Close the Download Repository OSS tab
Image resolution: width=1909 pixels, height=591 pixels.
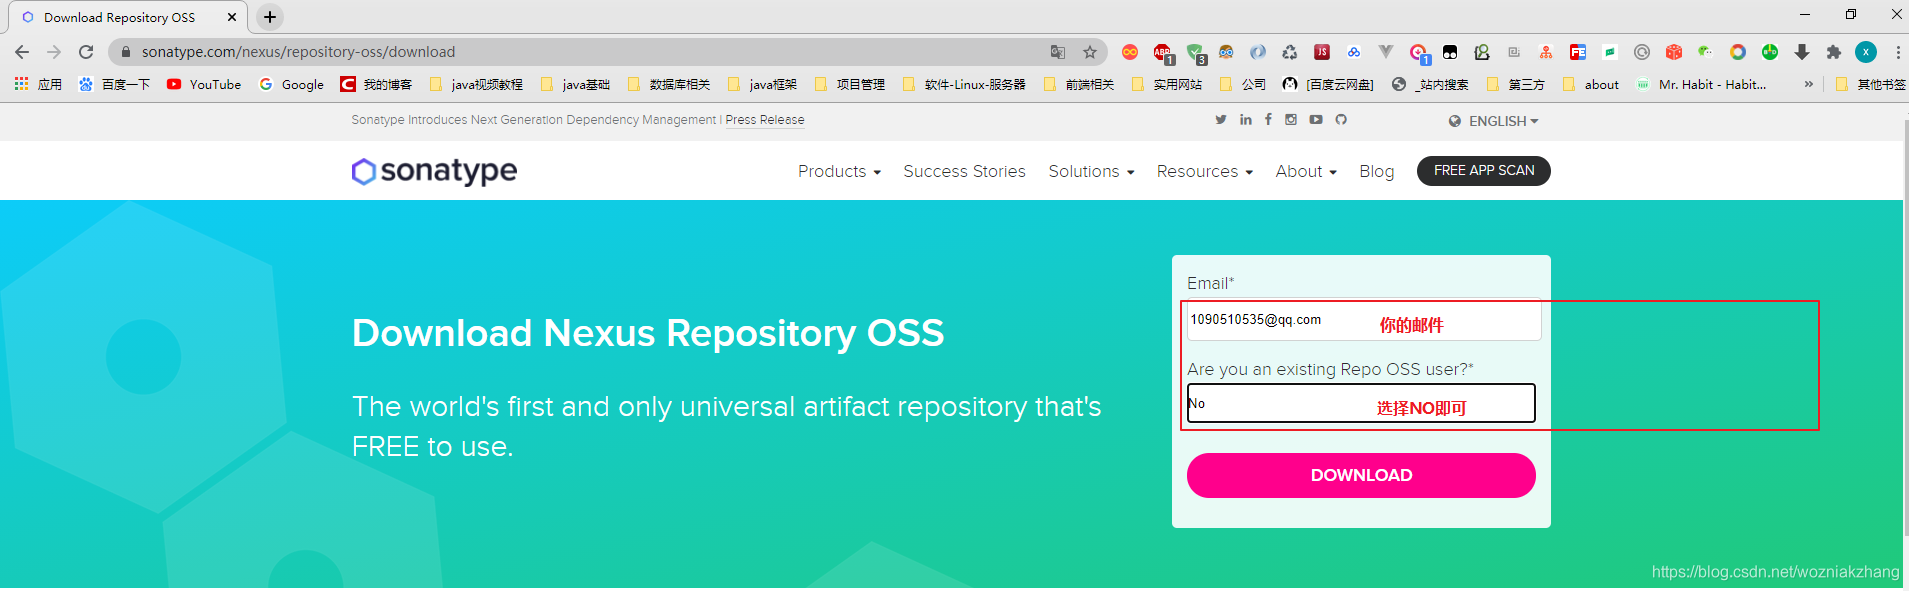(x=232, y=17)
